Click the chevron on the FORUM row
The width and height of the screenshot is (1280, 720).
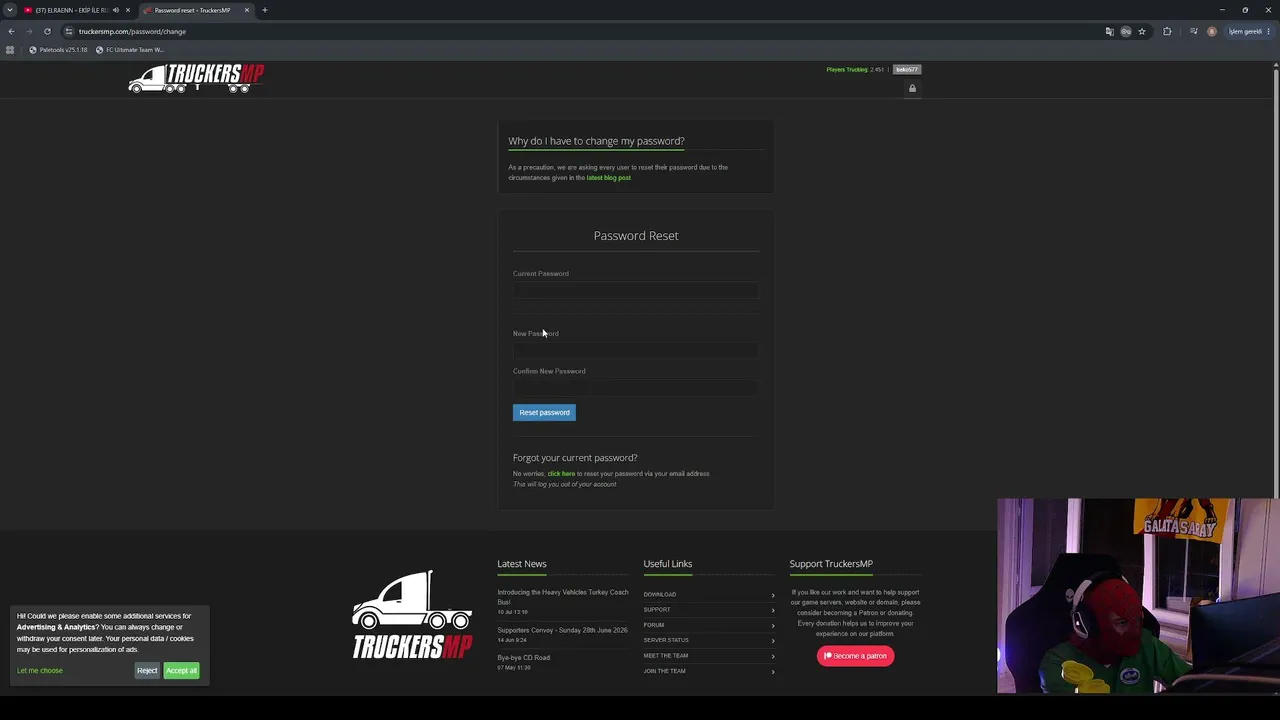[773, 626]
